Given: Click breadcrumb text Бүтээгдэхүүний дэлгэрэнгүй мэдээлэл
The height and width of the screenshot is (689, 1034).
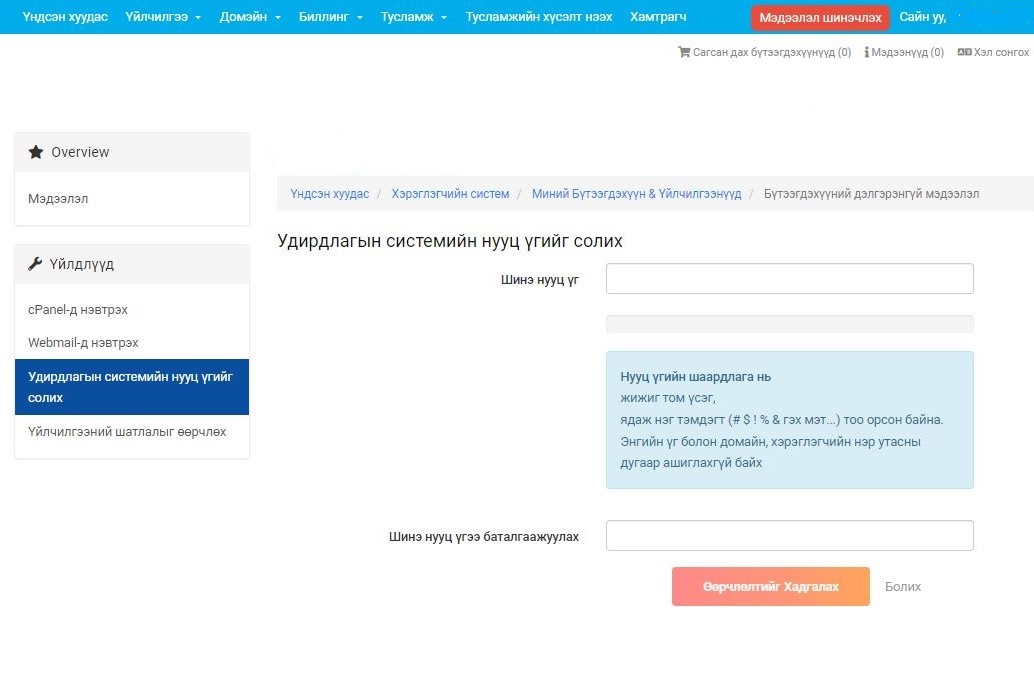Looking at the screenshot, I should pyautogui.click(x=871, y=194).
